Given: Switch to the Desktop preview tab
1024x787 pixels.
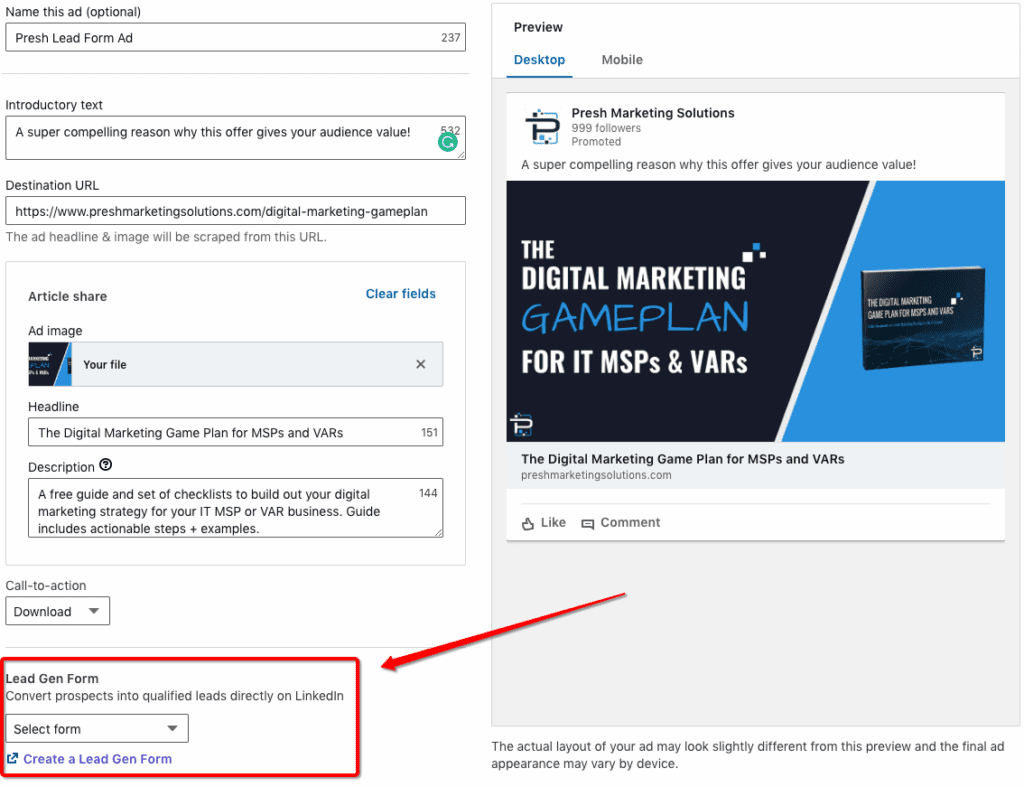Looking at the screenshot, I should click(x=539, y=59).
